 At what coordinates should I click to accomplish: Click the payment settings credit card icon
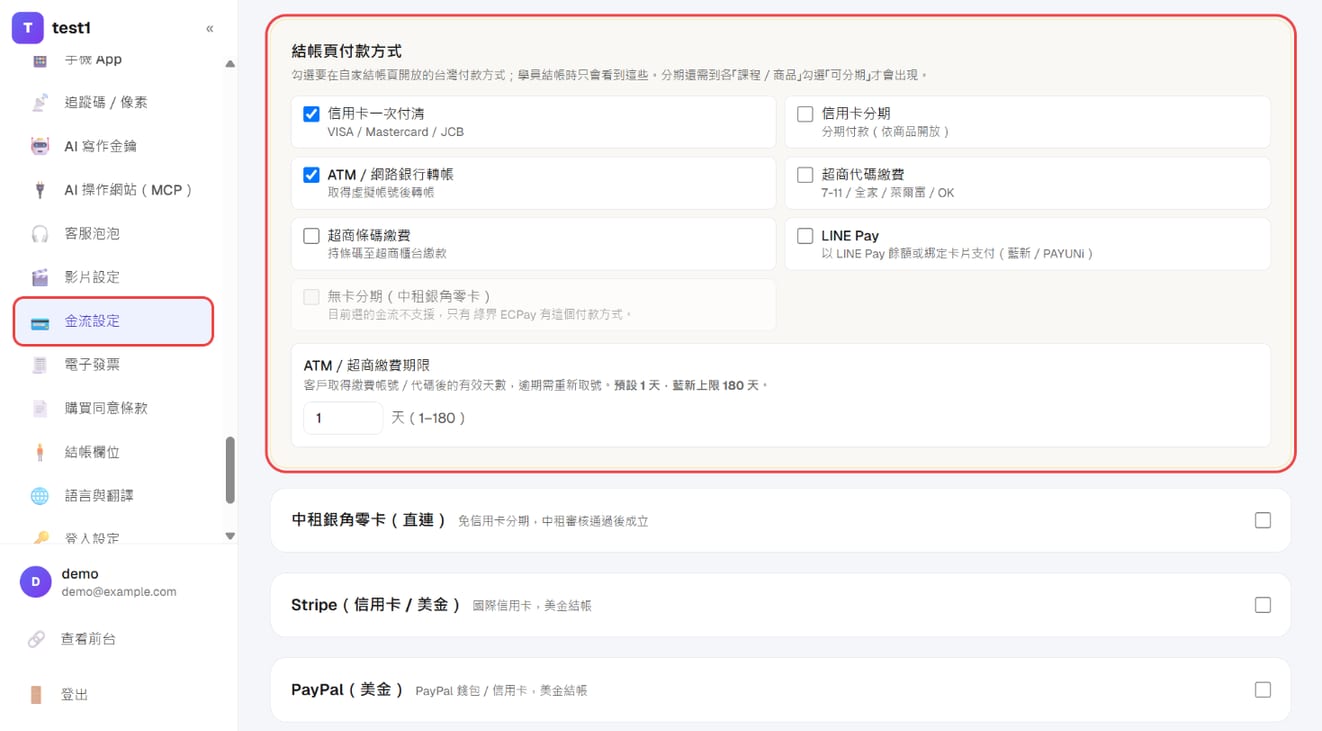(40, 322)
